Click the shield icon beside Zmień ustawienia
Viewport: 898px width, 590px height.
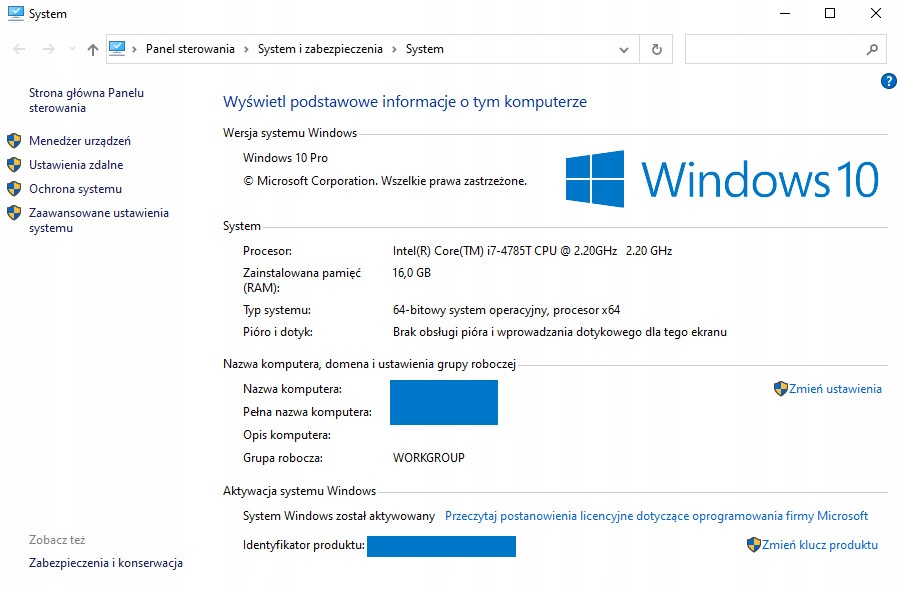(x=781, y=389)
